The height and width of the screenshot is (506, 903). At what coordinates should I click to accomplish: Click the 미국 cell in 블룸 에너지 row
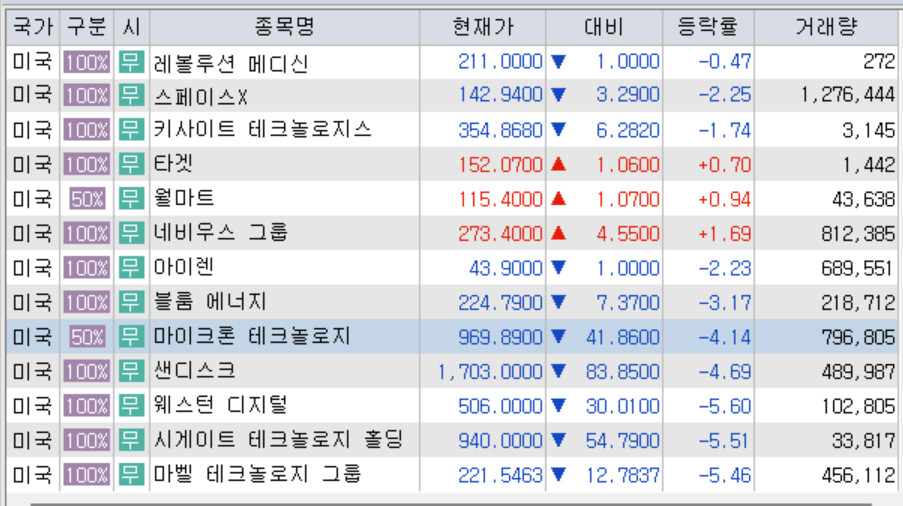pyautogui.click(x=32, y=302)
